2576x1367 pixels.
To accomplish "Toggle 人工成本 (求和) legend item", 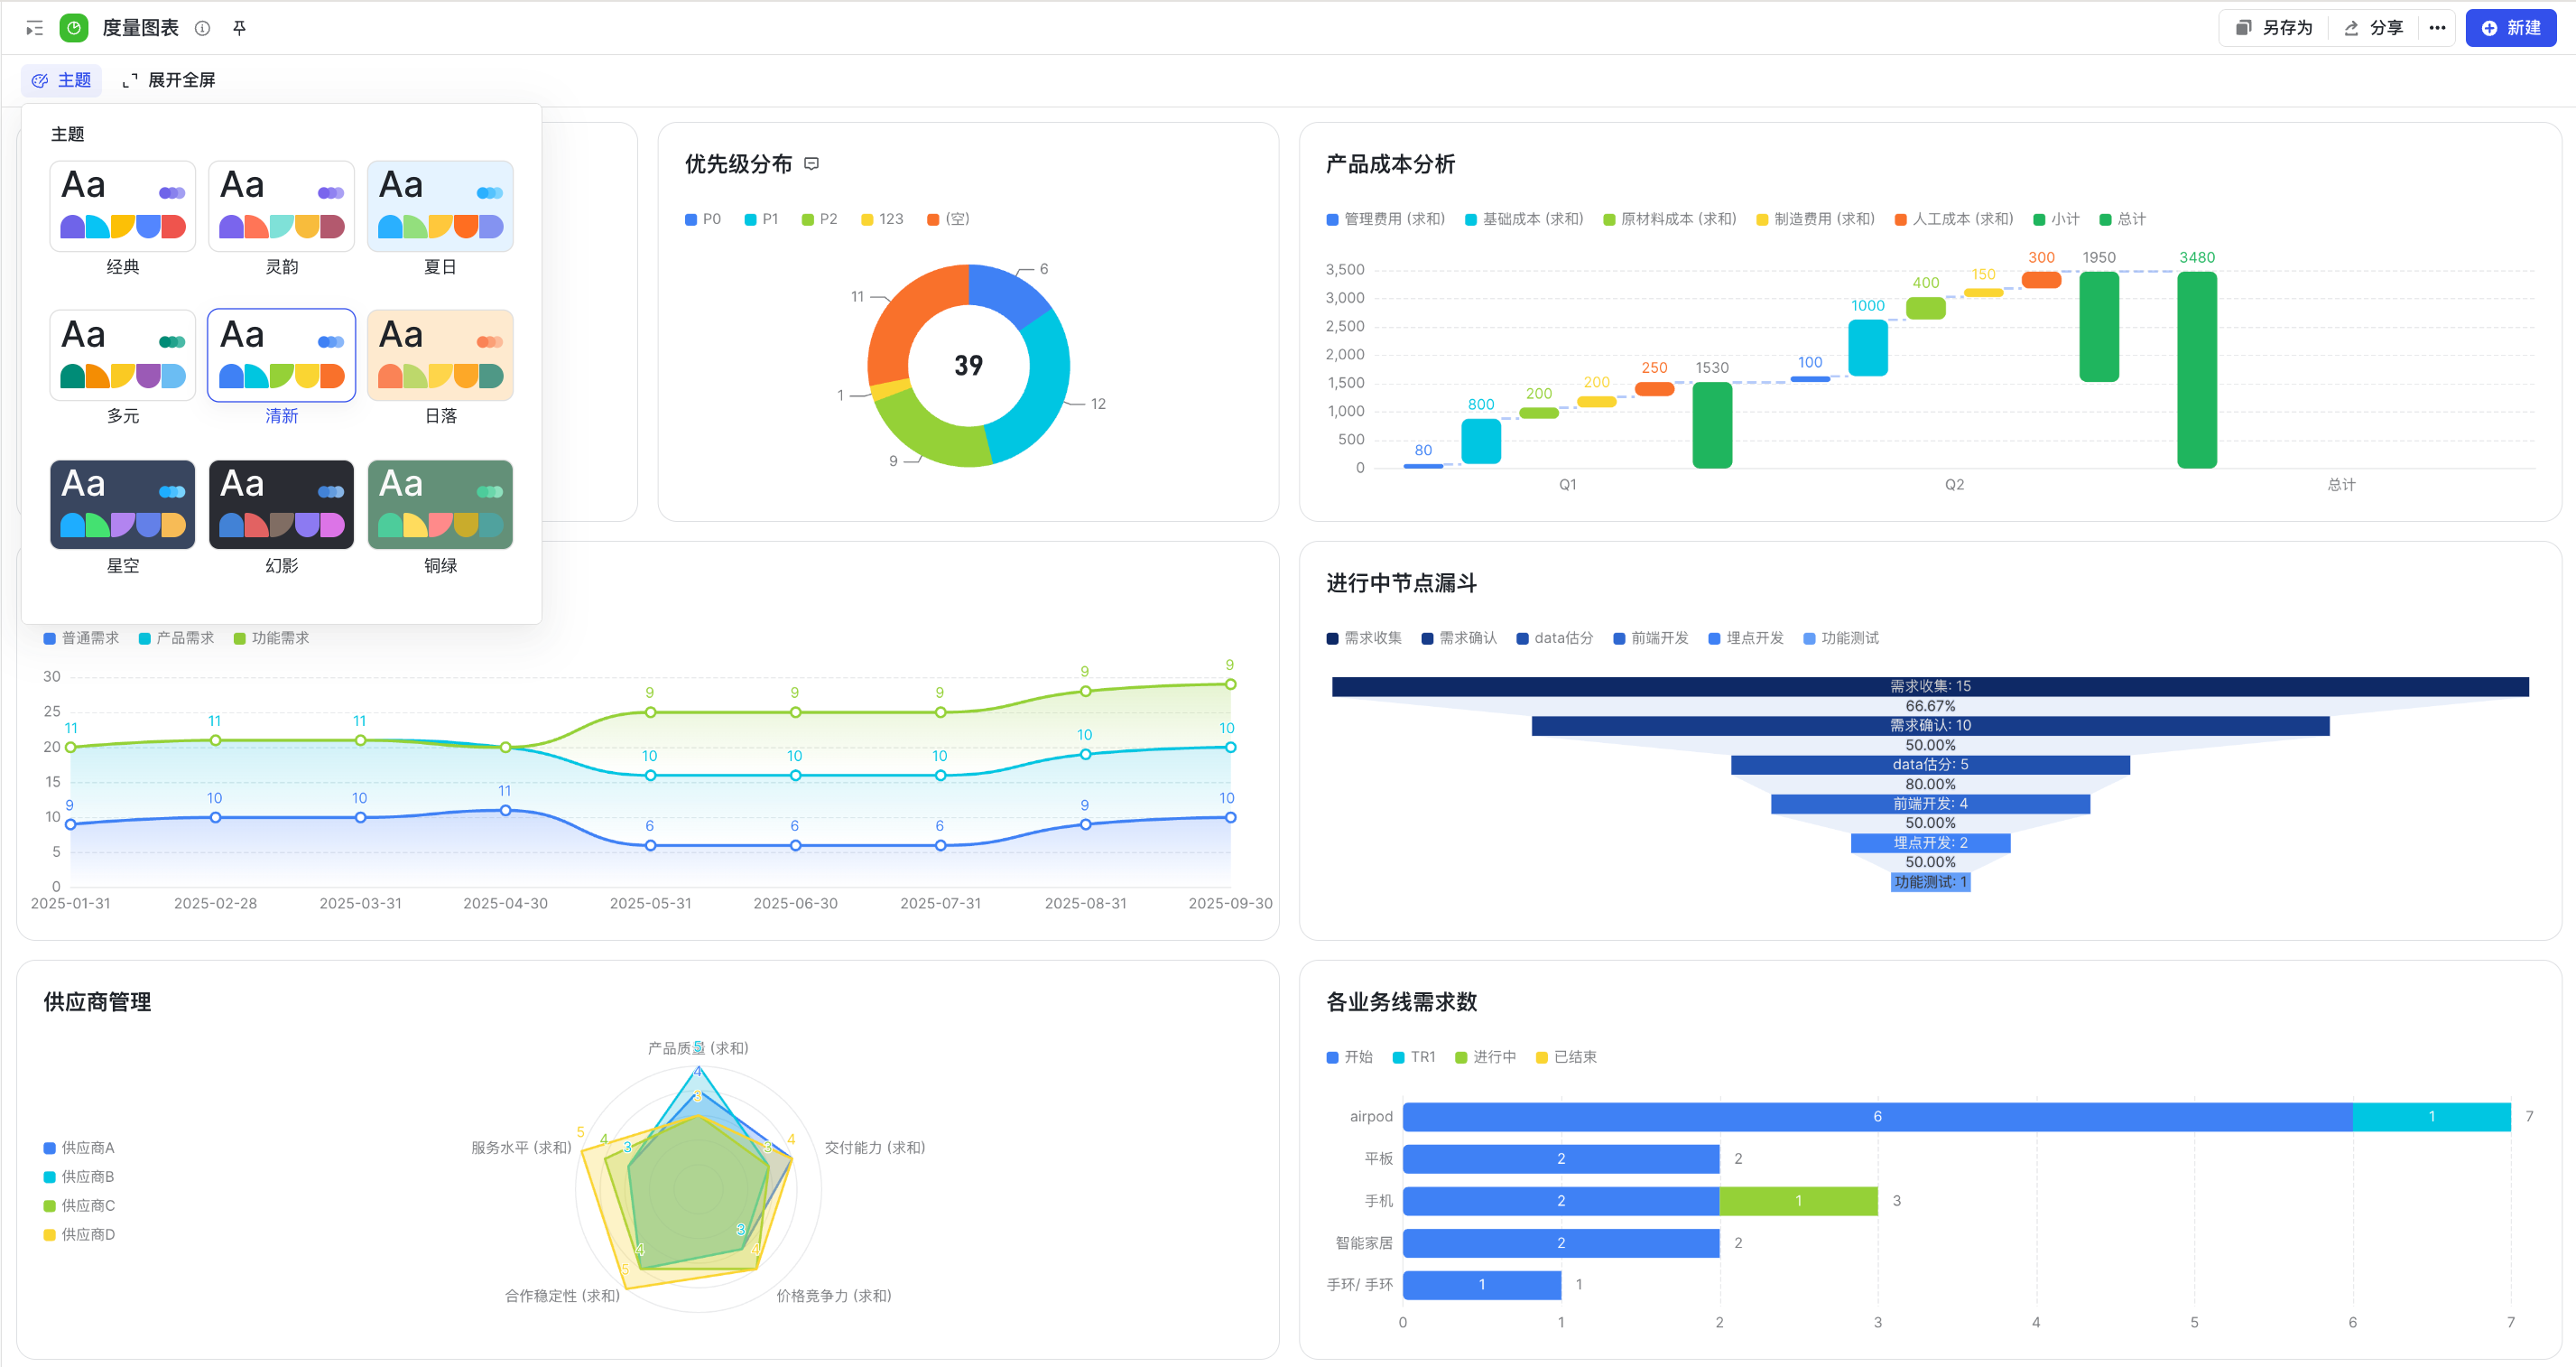I will pos(1954,219).
